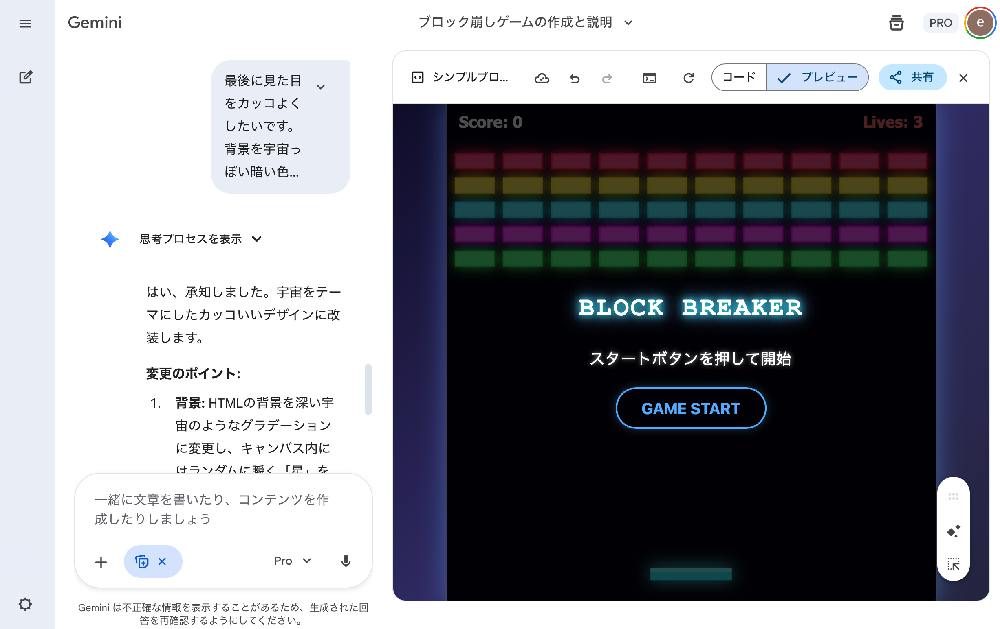
Task: Open attachment options with the plus icon
Action: click(100, 561)
